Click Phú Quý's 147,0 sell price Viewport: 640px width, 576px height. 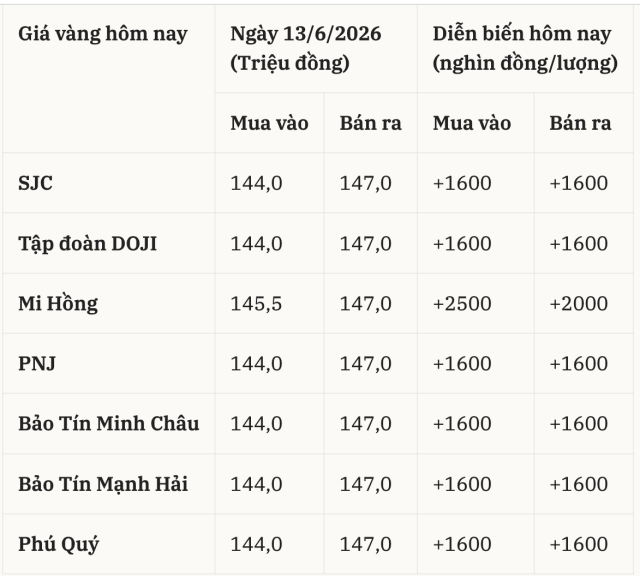coord(366,545)
